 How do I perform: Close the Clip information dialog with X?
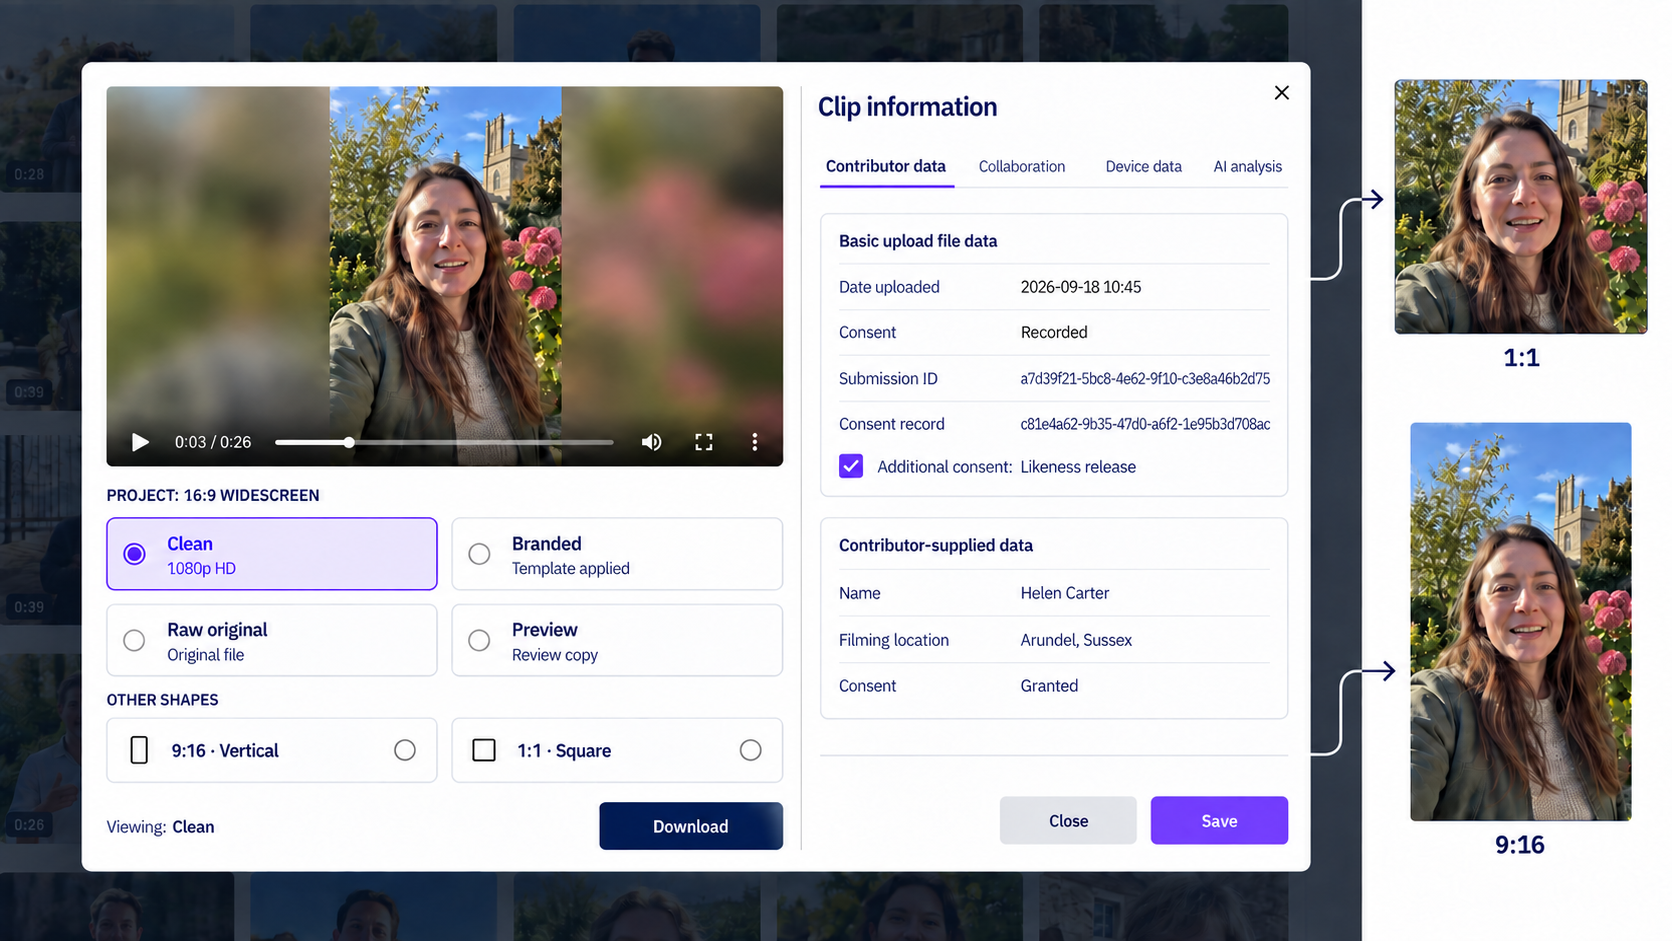coord(1281,93)
